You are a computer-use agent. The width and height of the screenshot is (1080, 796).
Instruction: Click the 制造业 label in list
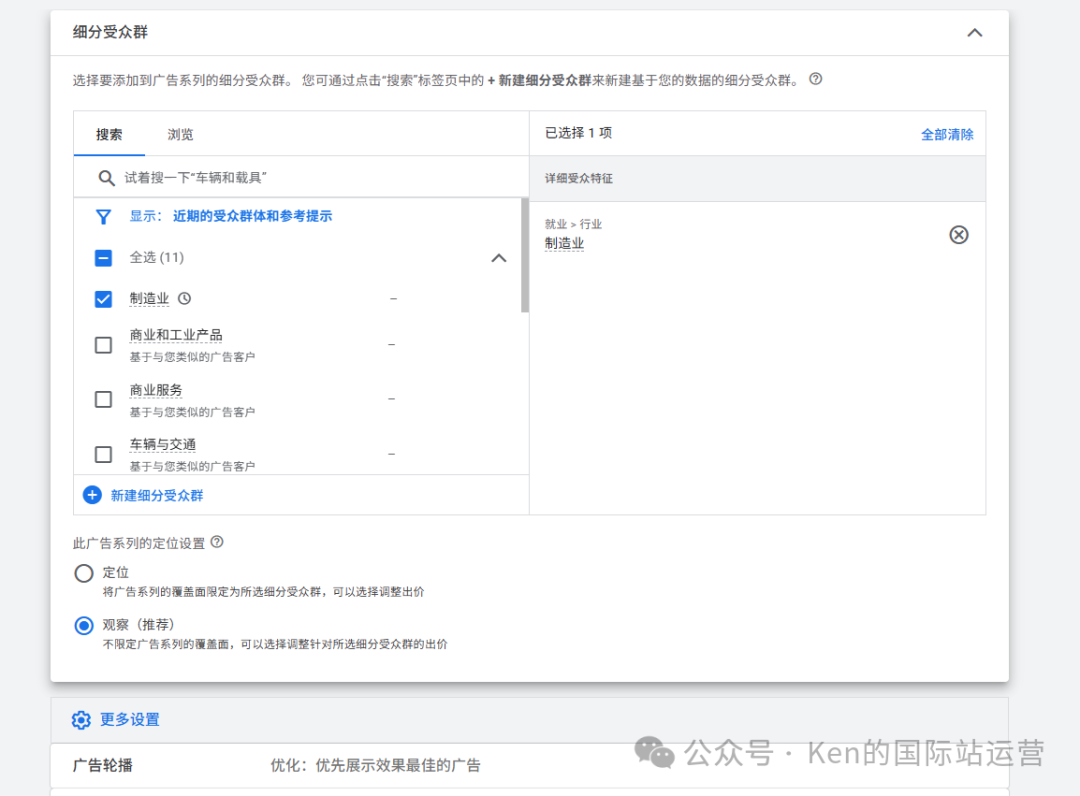[x=149, y=298]
